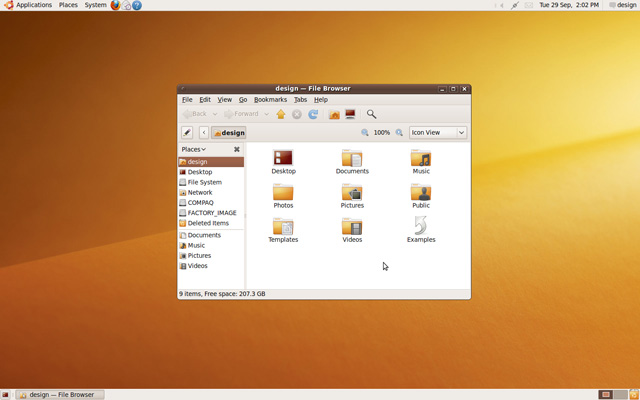The height and width of the screenshot is (400, 640).
Task: Zoom in with plus magnifier
Action: [x=399, y=133]
